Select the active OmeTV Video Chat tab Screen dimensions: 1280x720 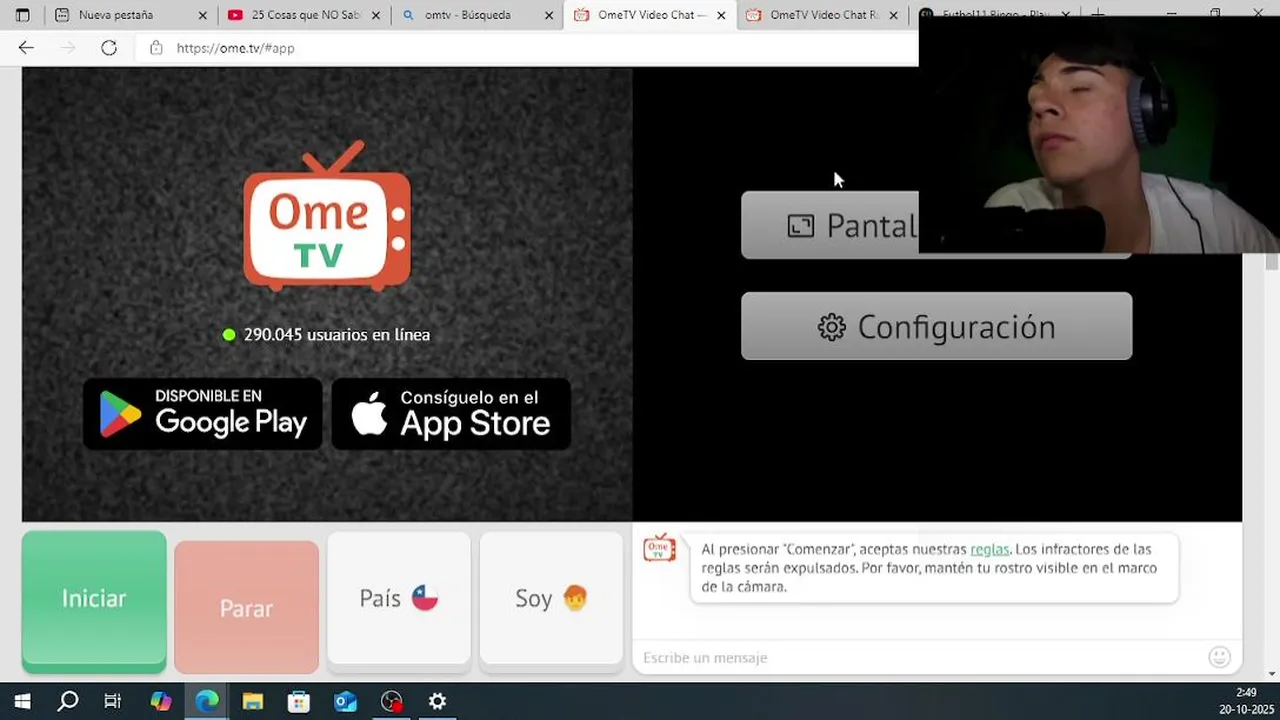click(x=650, y=15)
